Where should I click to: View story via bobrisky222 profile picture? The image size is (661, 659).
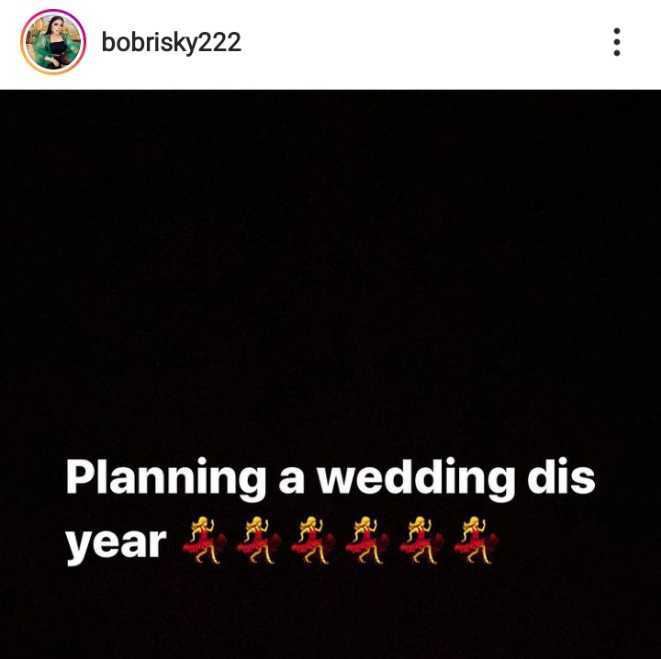point(53,42)
